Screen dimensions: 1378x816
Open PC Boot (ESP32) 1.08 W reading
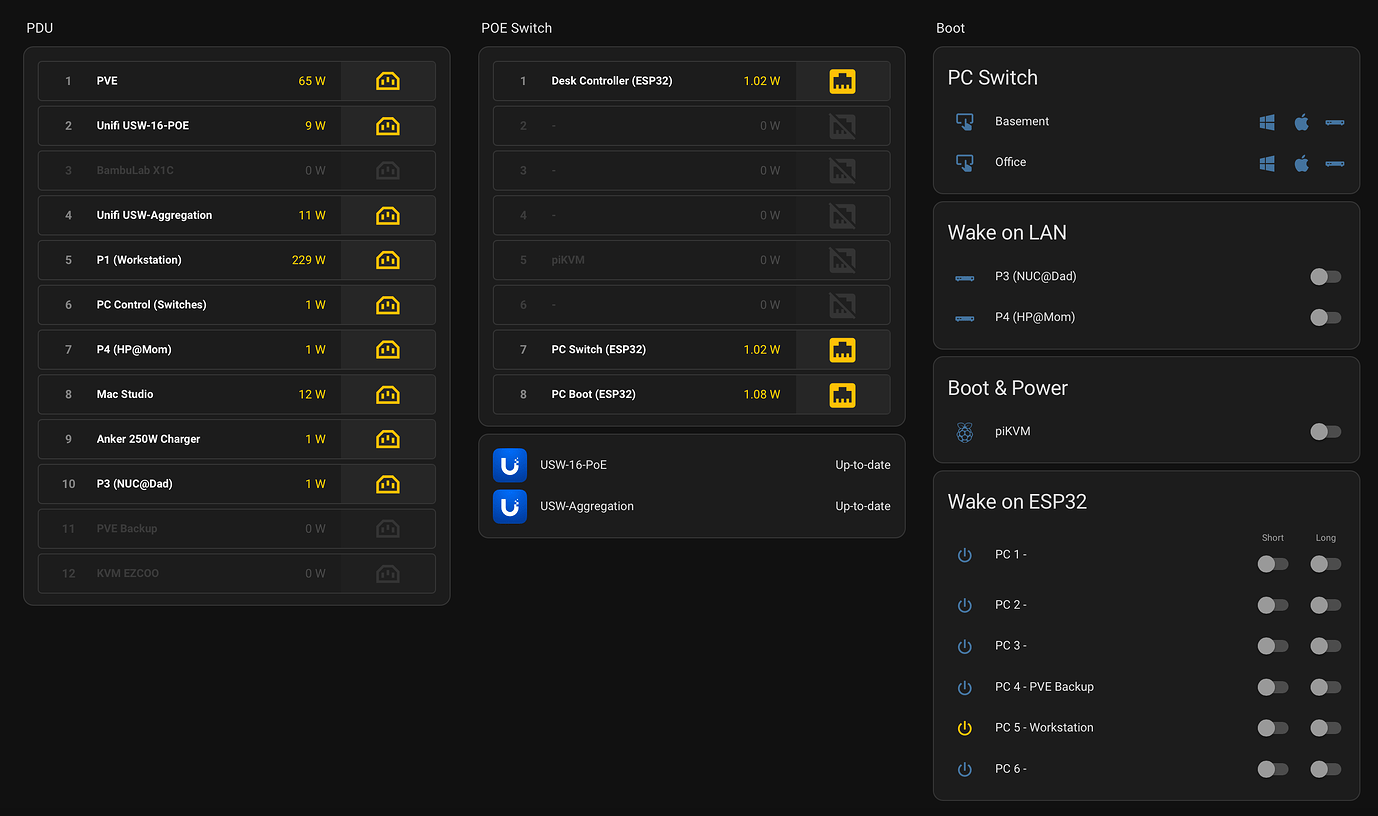coord(762,395)
